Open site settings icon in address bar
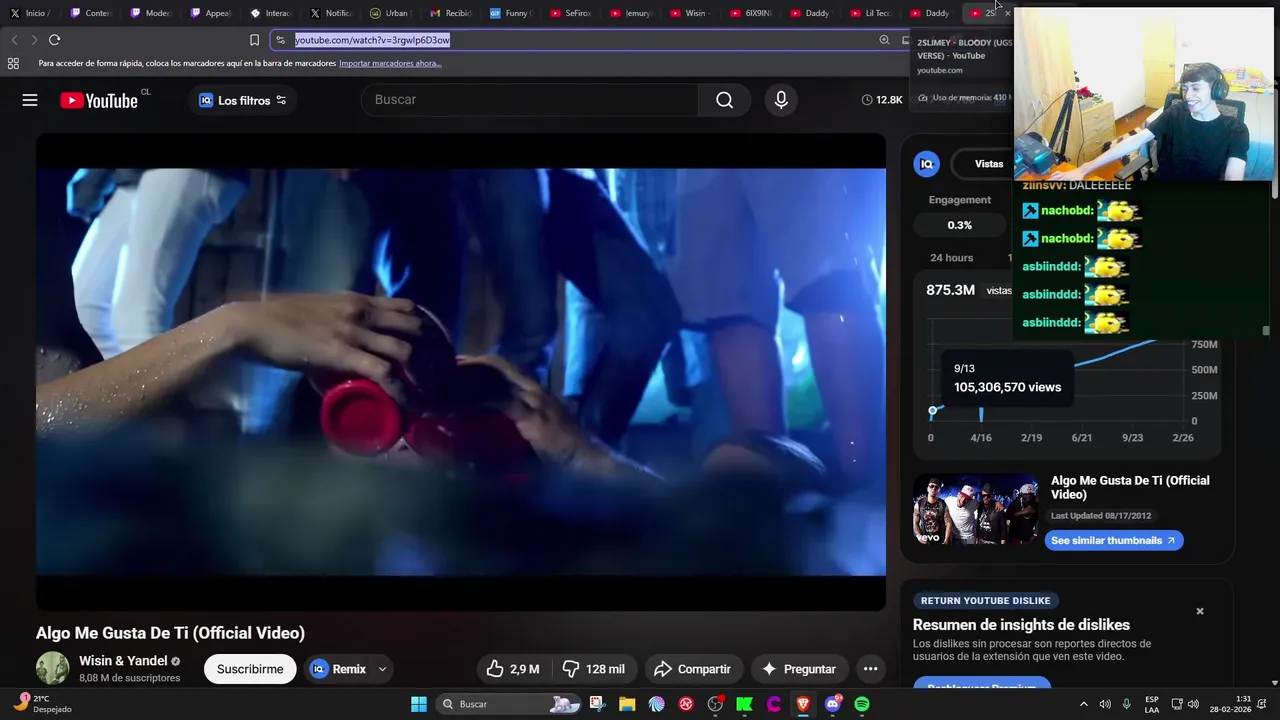Image resolution: width=1280 pixels, height=720 pixels. (281, 40)
